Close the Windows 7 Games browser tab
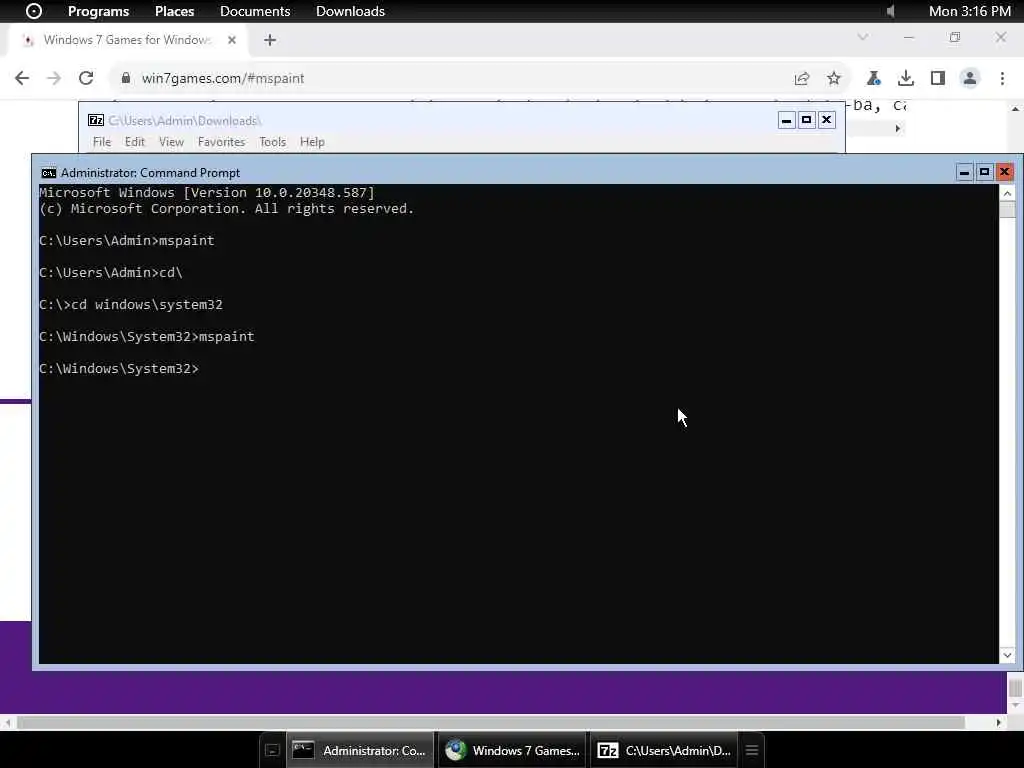This screenshot has width=1024, height=768. (x=232, y=40)
